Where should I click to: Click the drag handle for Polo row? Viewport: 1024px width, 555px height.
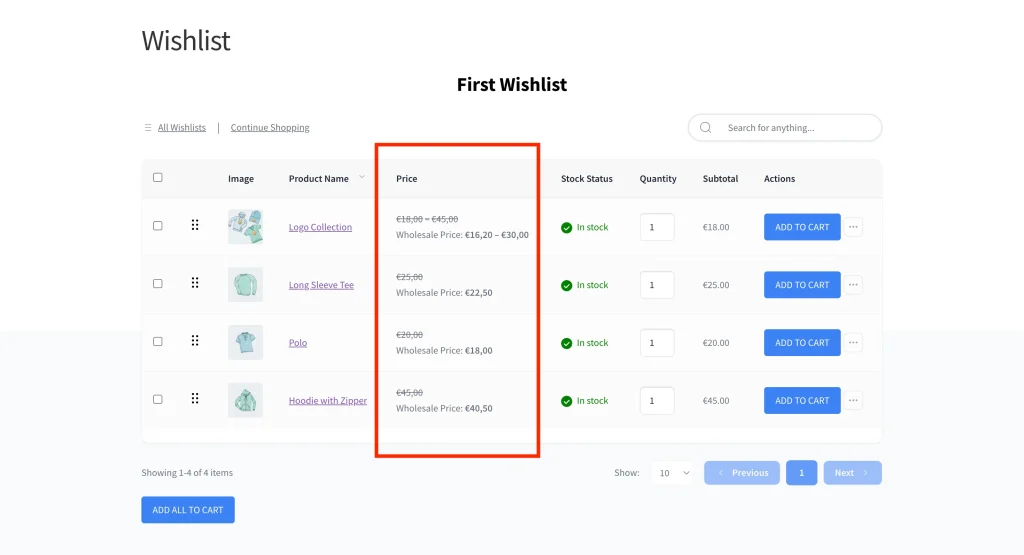[195, 341]
